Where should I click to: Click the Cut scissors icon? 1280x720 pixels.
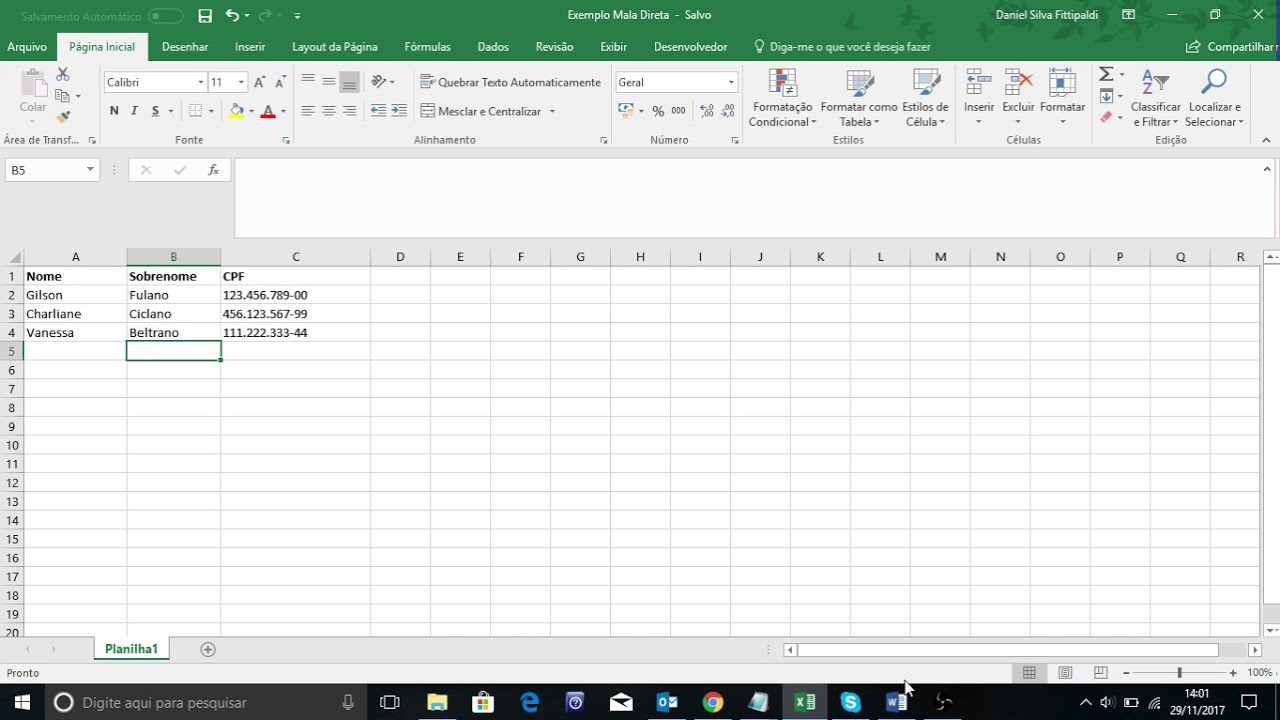pos(63,75)
